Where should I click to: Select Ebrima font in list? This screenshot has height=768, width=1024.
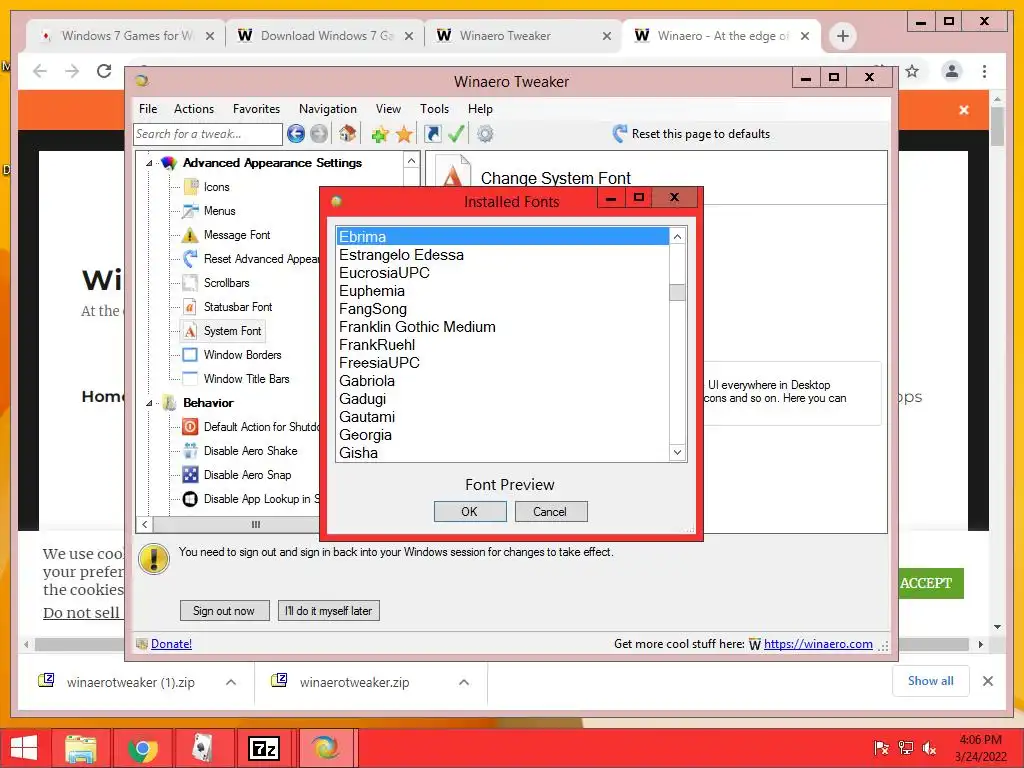(x=502, y=236)
